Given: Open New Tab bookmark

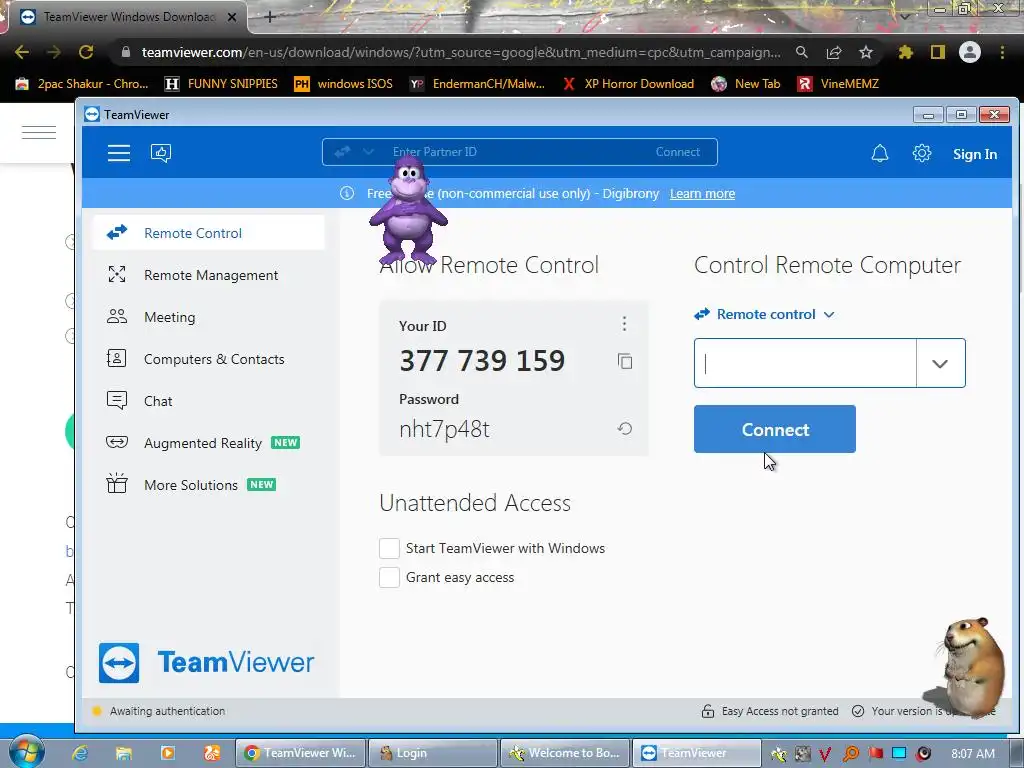Looking at the screenshot, I should pos(746,84).
